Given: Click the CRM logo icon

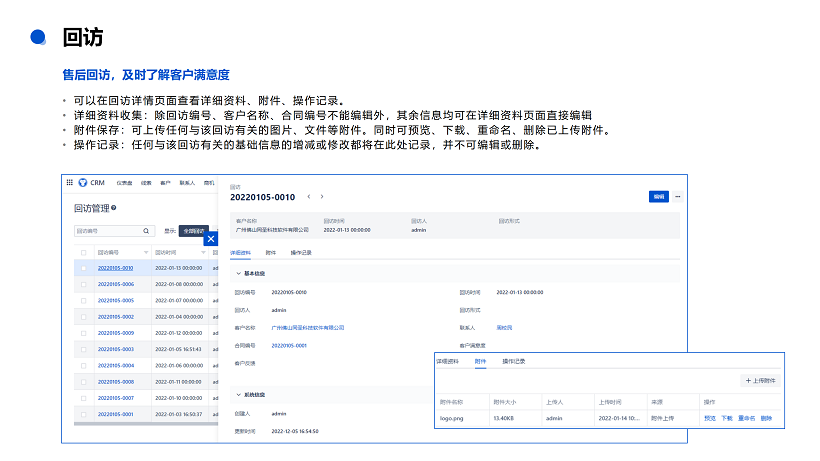Looking at the screenshot, I should tap(83, 183).
